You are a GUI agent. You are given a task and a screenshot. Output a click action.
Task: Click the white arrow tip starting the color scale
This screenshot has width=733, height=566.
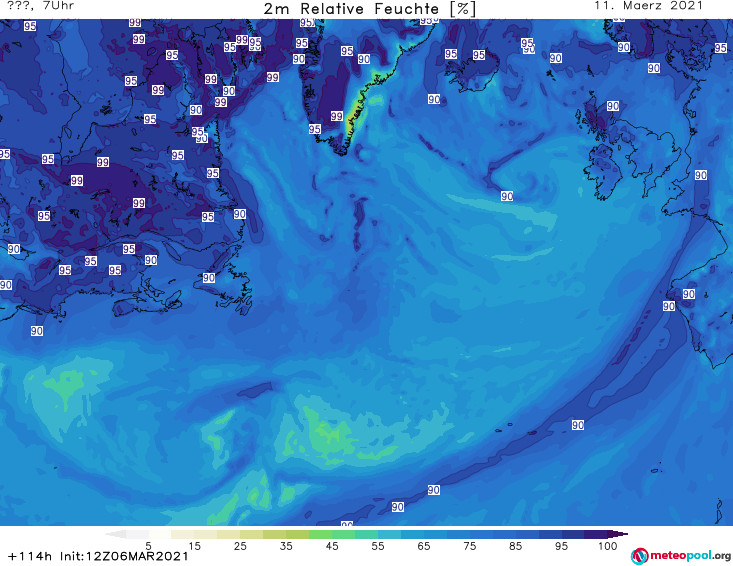coord(115,534)
